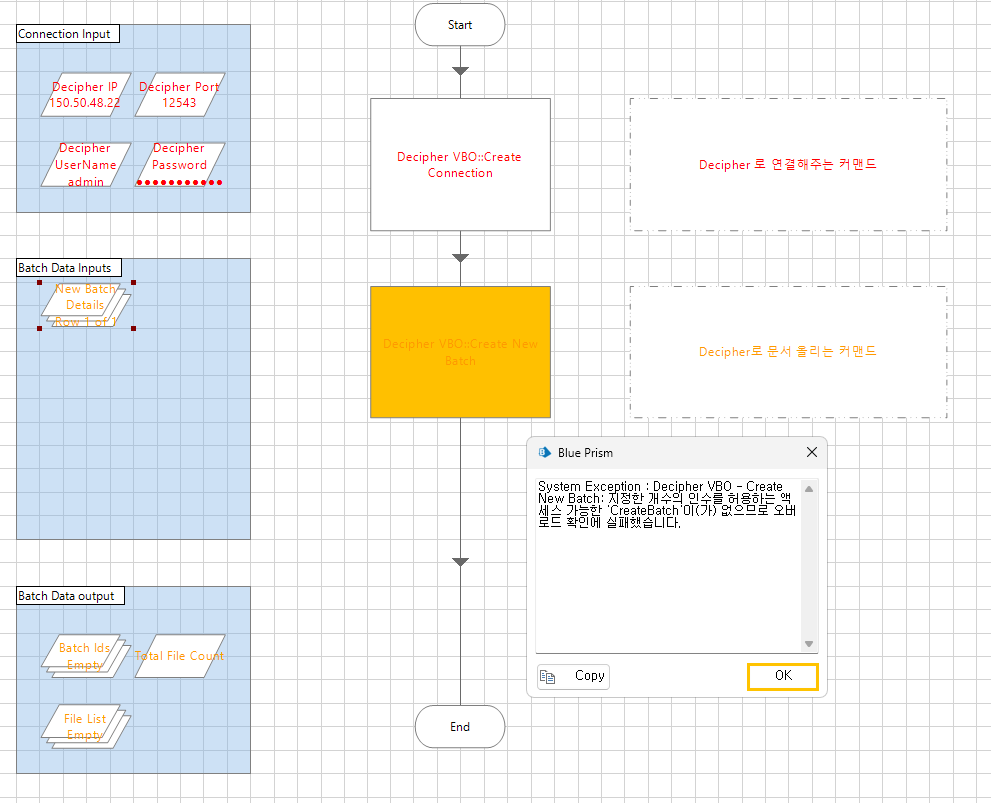This screenshot has width=991, height=803.
Task: Select New Batch Details collection
Action: tap(86, 305)
